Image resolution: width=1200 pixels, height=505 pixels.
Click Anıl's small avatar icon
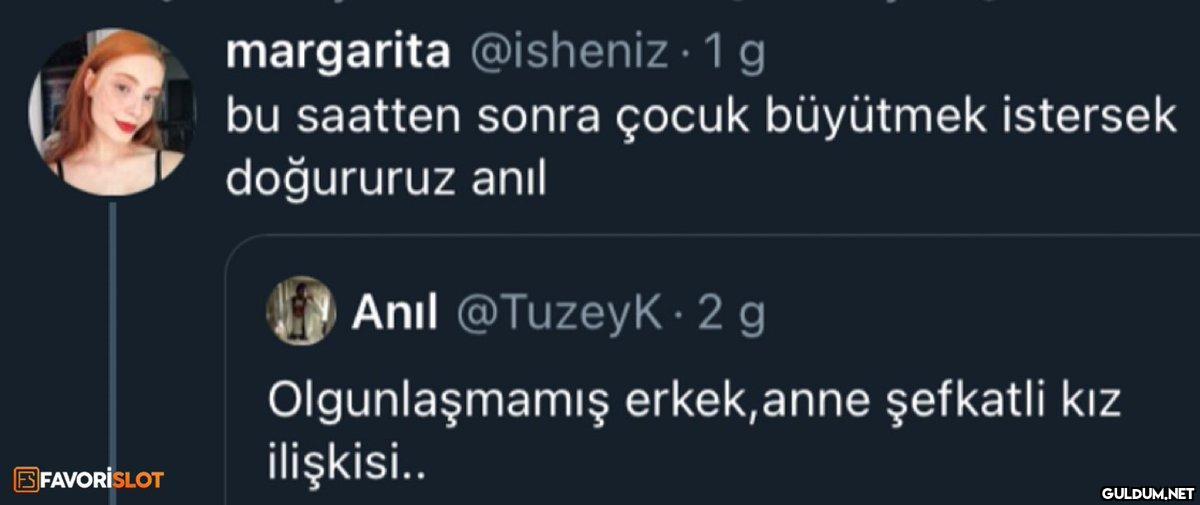(x=300, y=309)
